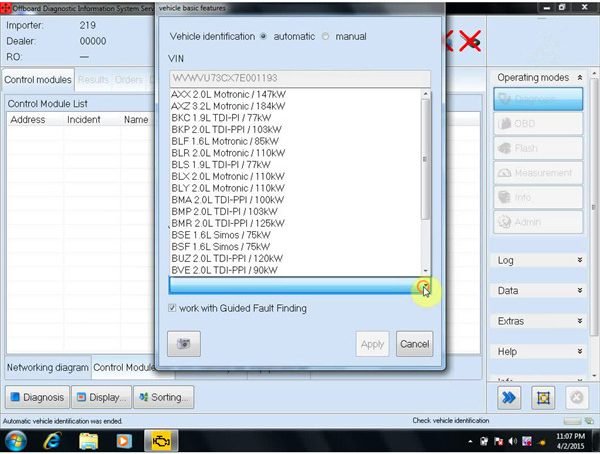The width and height of the screenshot is (600, 454).
Task: Open the Flash operating mode
Action: pyautogui.click(x=538, y=148)
